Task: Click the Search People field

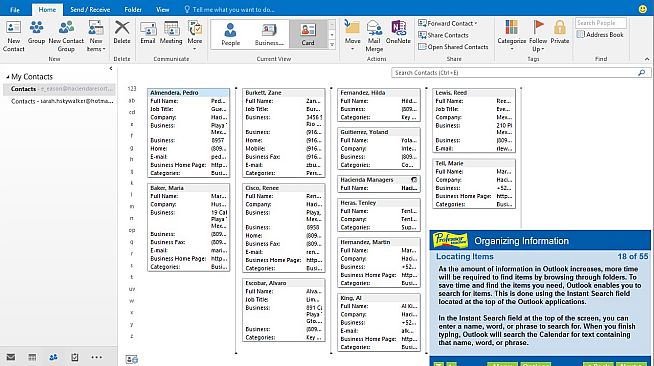Action: pos(601,23)
